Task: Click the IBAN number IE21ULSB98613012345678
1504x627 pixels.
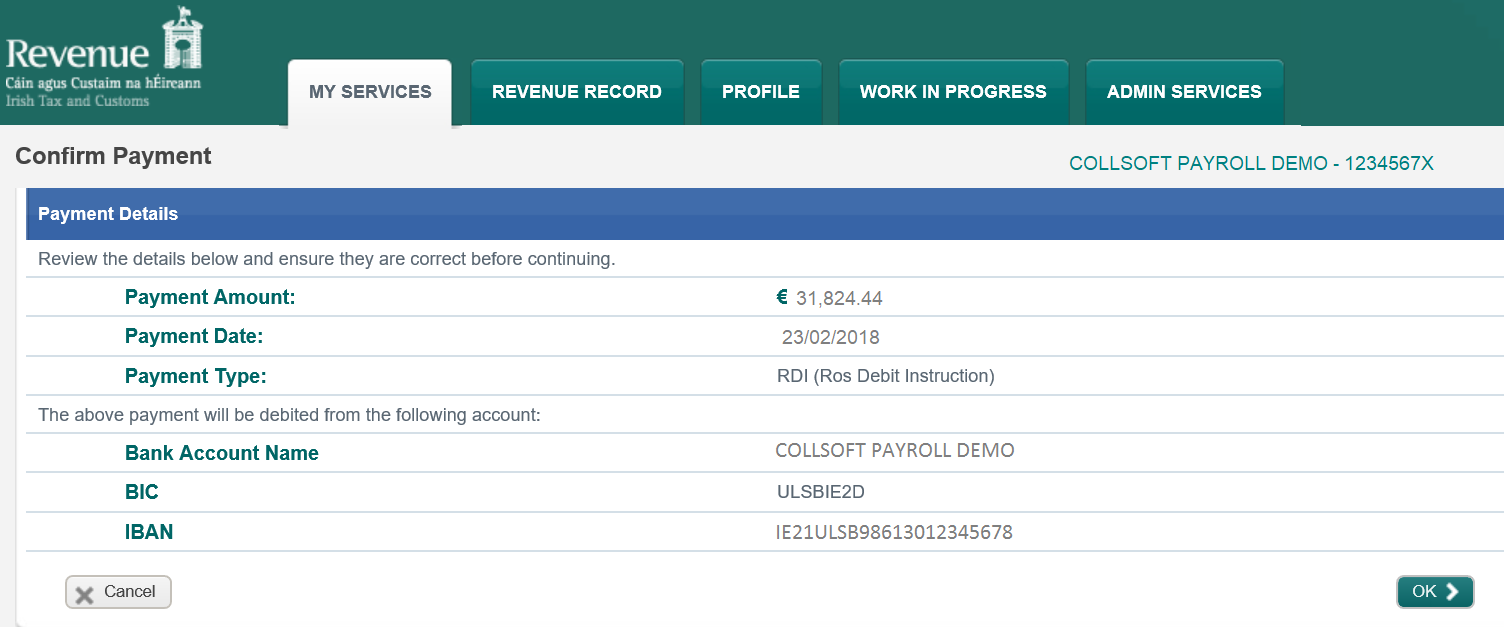Action: coord(894,532)
